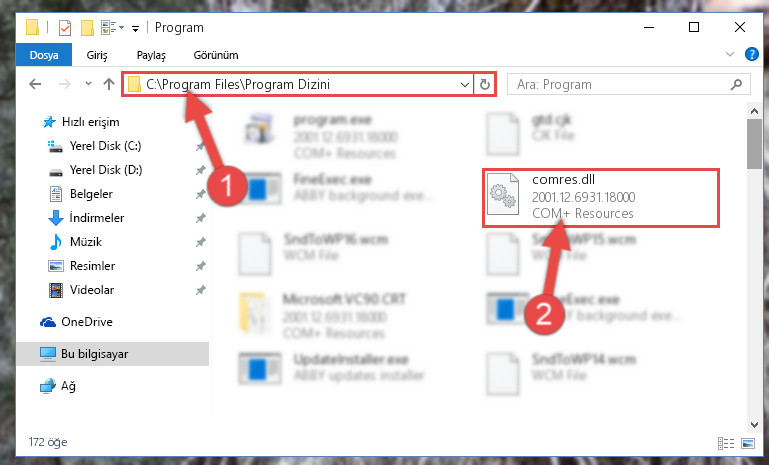769x465 pixels.
Task: Expand the address bar history dropdown
Action: point(464,85)
